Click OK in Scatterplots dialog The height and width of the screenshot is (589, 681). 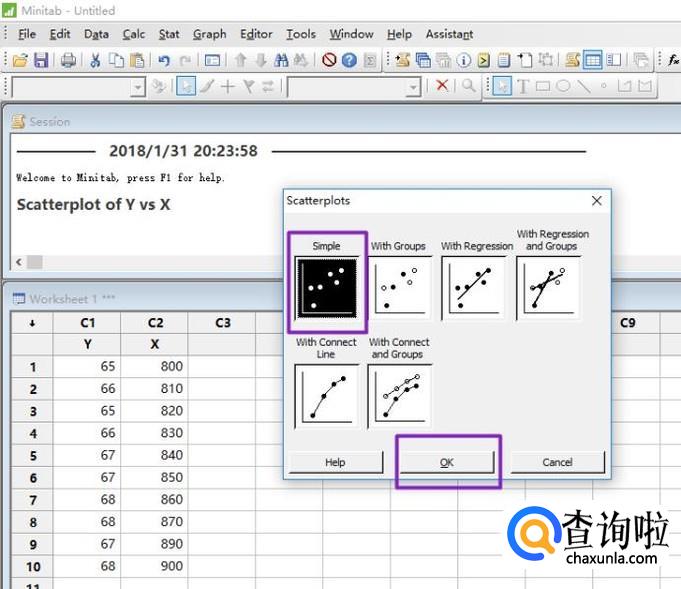click(x=447, y=462)
